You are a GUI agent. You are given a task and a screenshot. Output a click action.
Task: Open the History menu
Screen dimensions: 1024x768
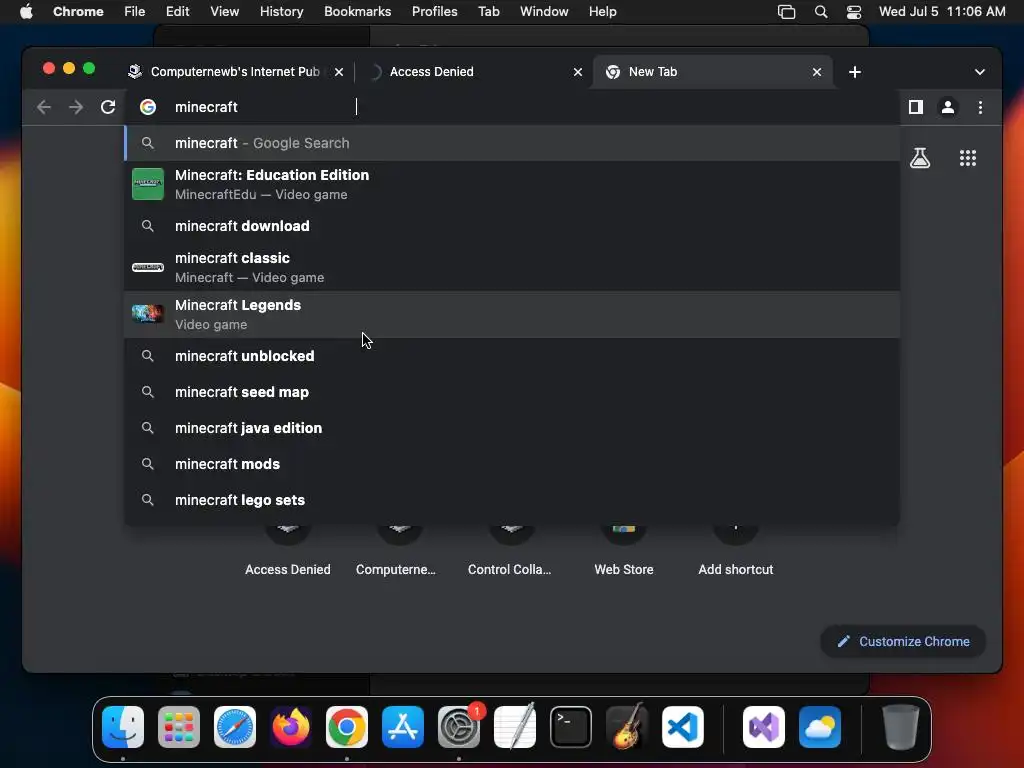281,12
